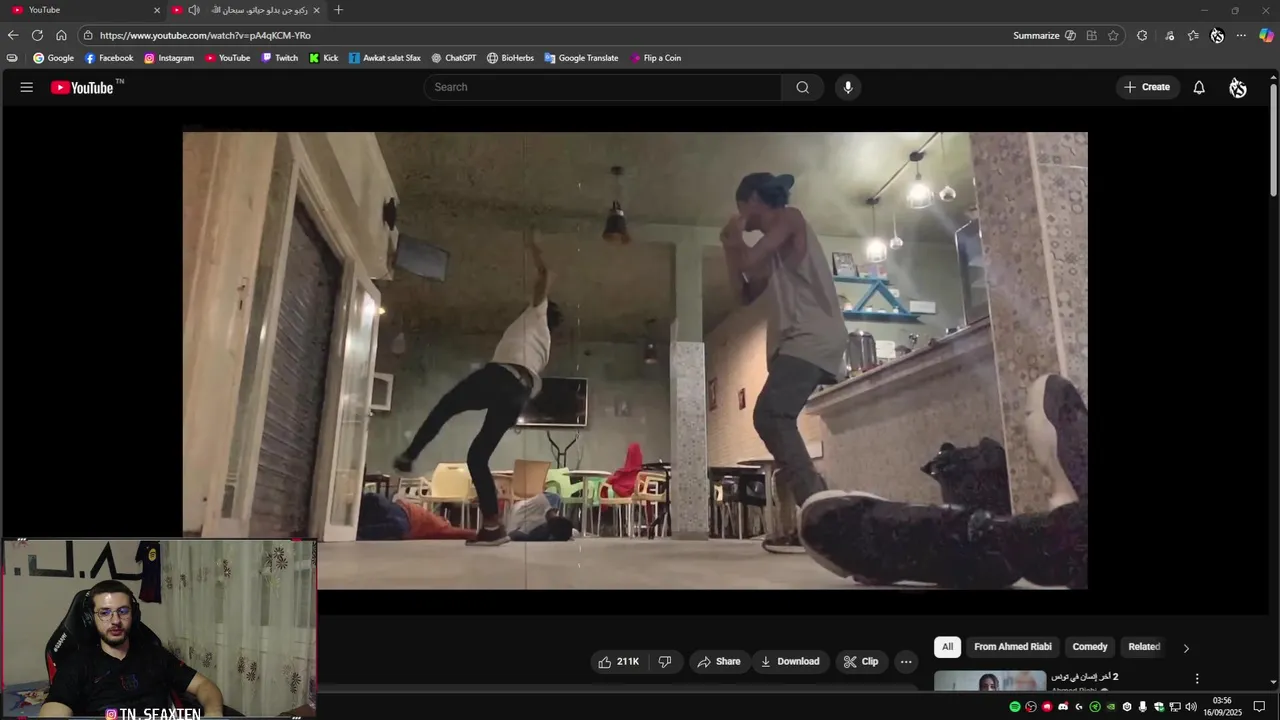Screen dimensions: 1280x720
Task: Open the YouTube guide hamburger menu
Action: (x=27, y=87)
